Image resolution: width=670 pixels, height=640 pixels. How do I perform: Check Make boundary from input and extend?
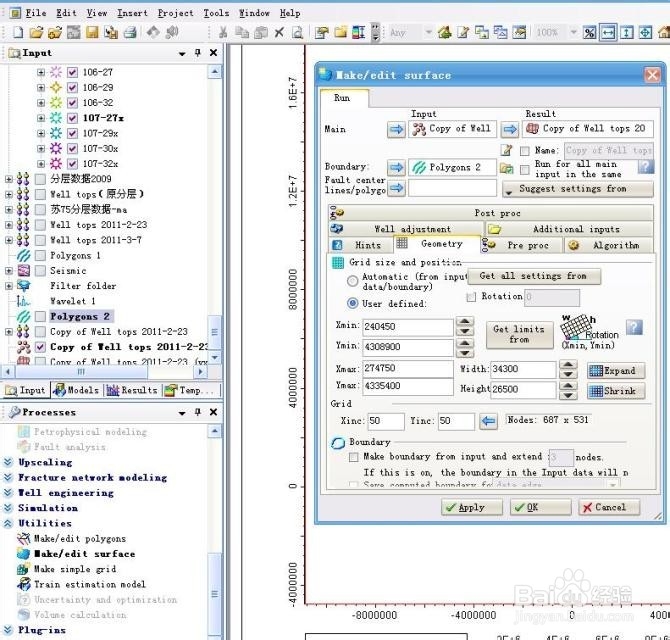(x=353, y=457)
